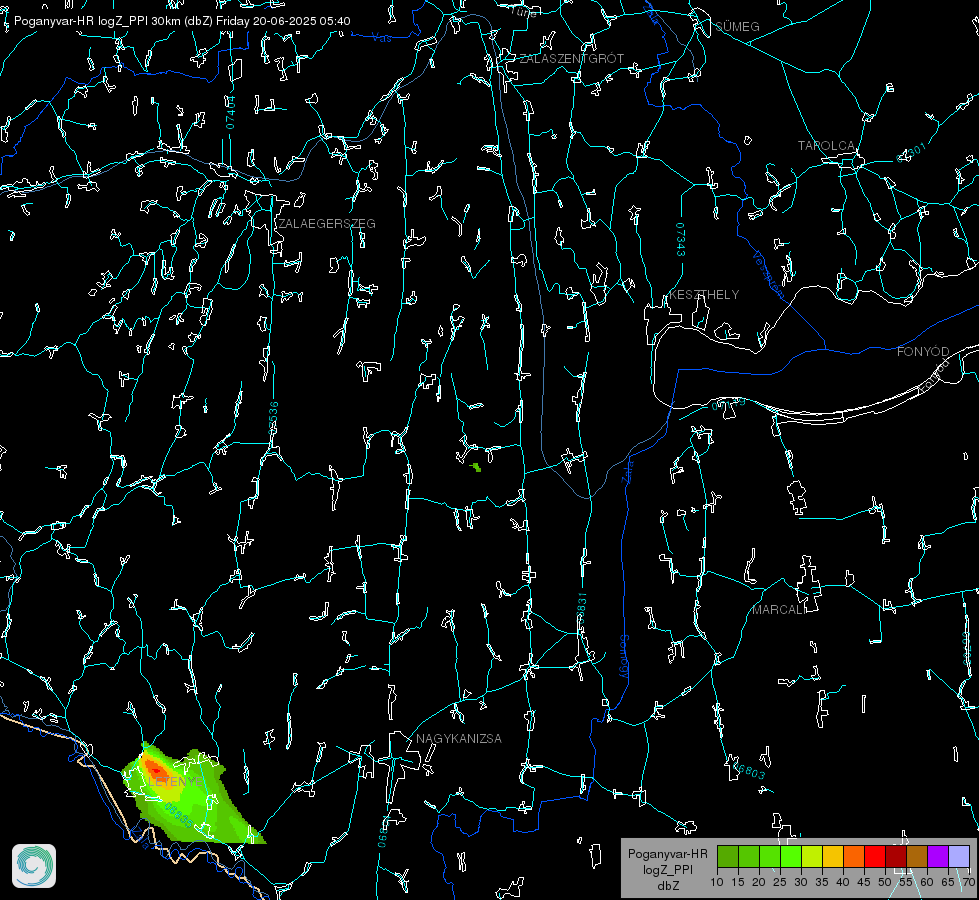This screenshot has height=900, width=979.
Task: Pick the 50-55 dBZ dark red swatch
Action: coord(895,856)
